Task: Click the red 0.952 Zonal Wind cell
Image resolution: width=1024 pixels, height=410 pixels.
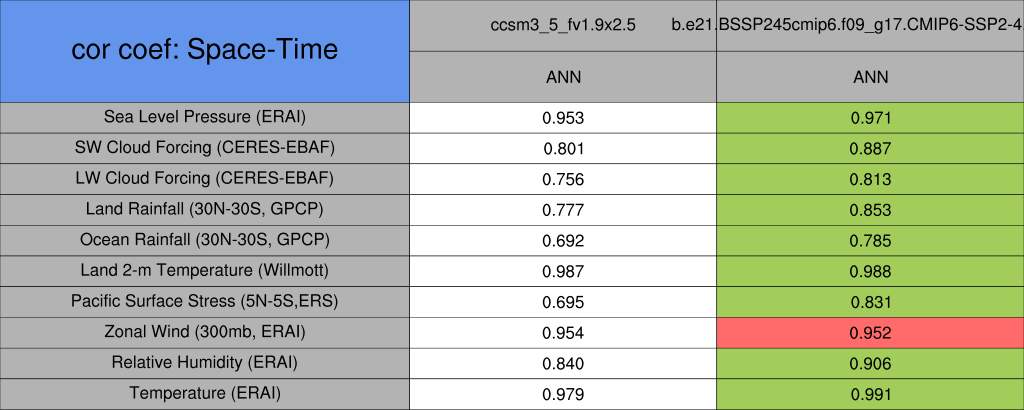Action: pyautogui.click(x=870, y=332)
